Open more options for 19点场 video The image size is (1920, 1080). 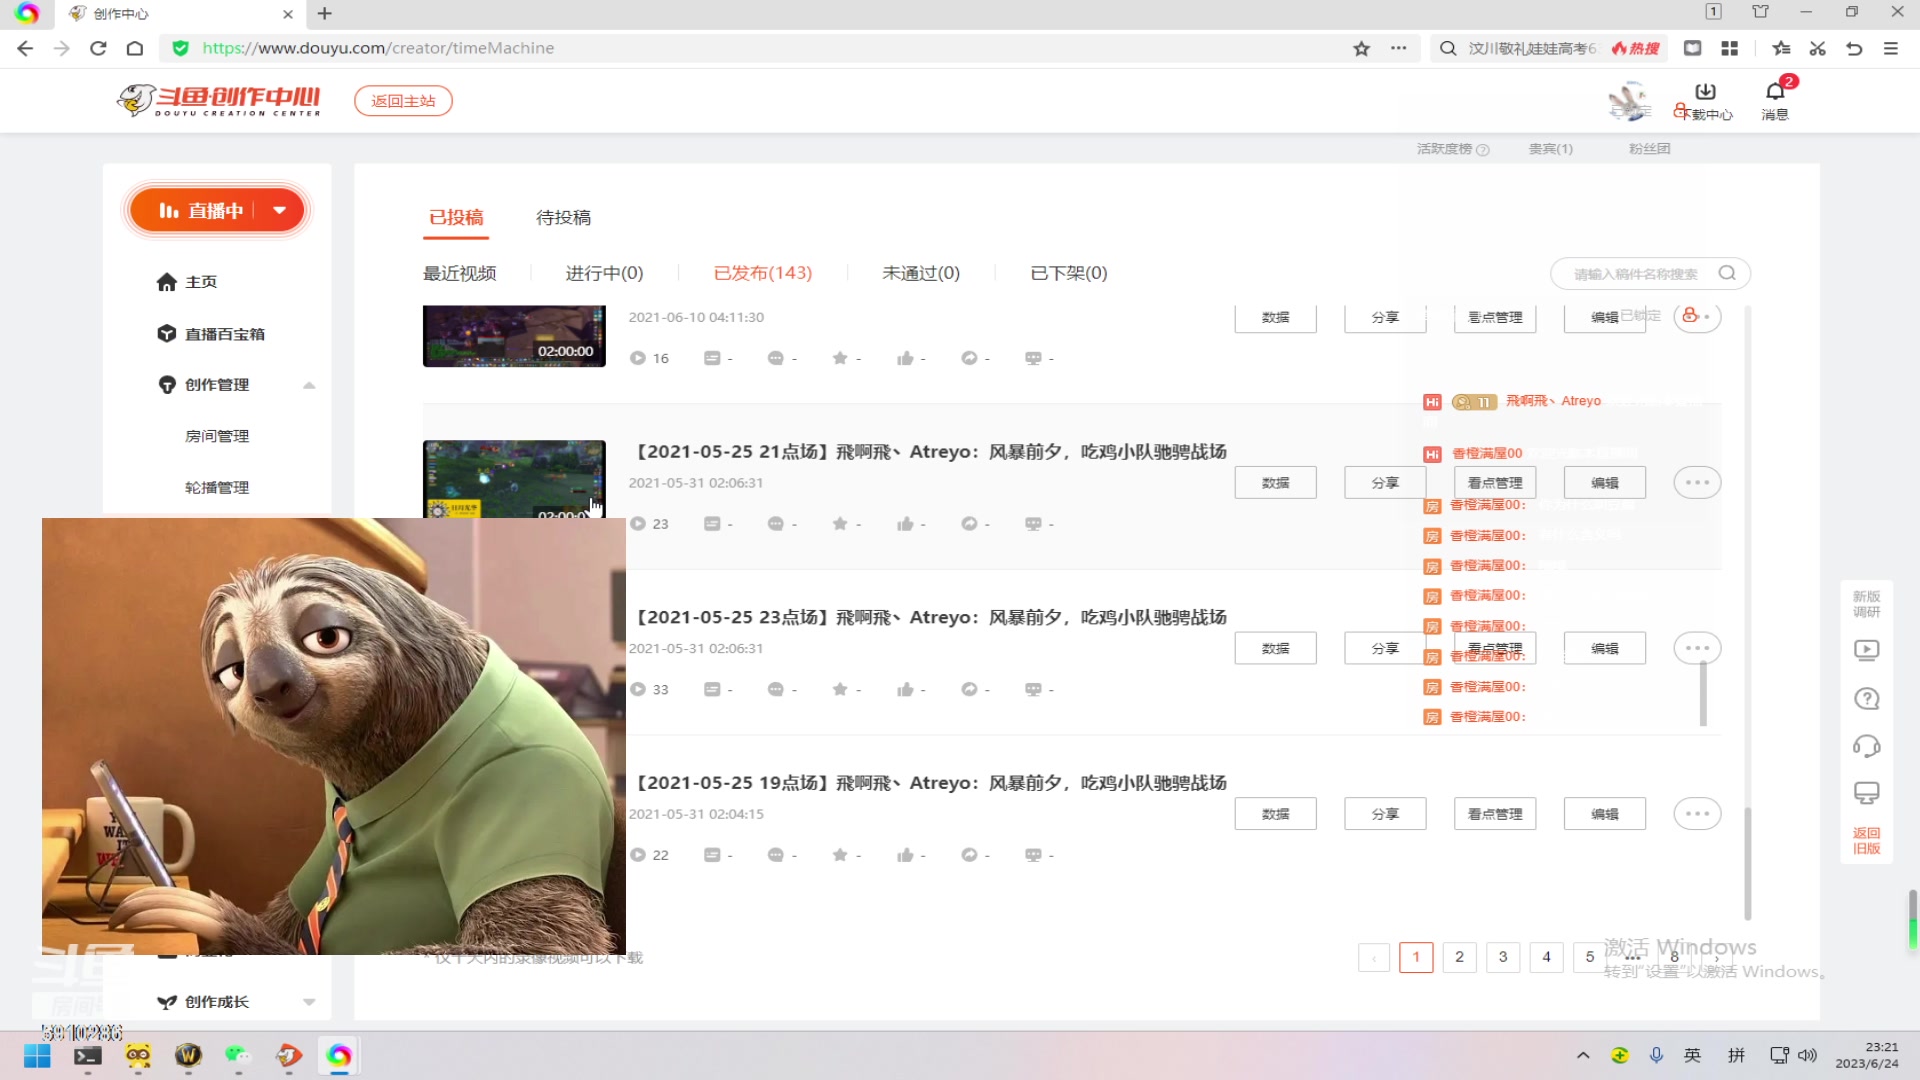1697,814
